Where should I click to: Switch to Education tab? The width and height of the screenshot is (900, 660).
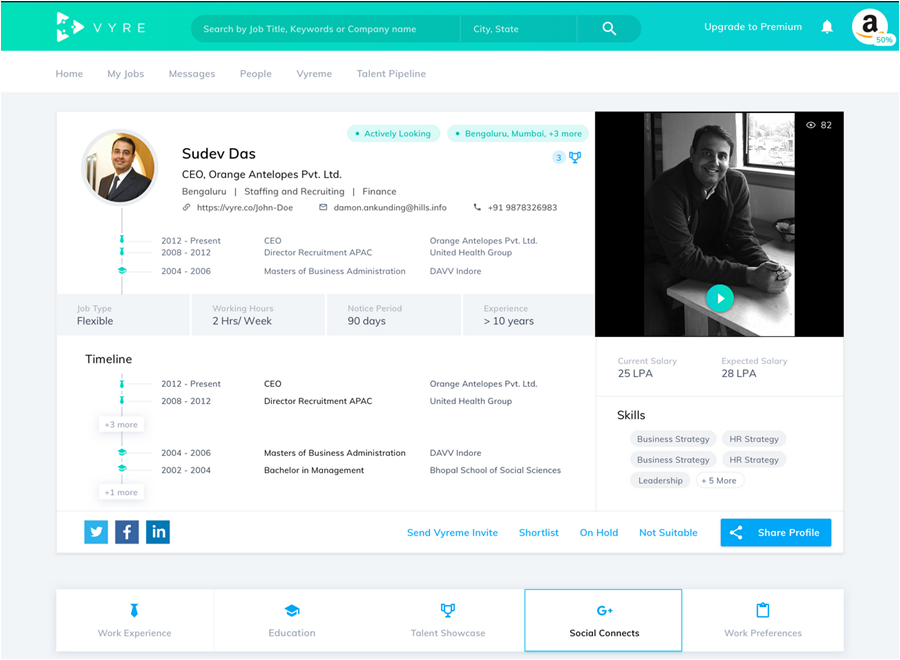coord(292,620)
